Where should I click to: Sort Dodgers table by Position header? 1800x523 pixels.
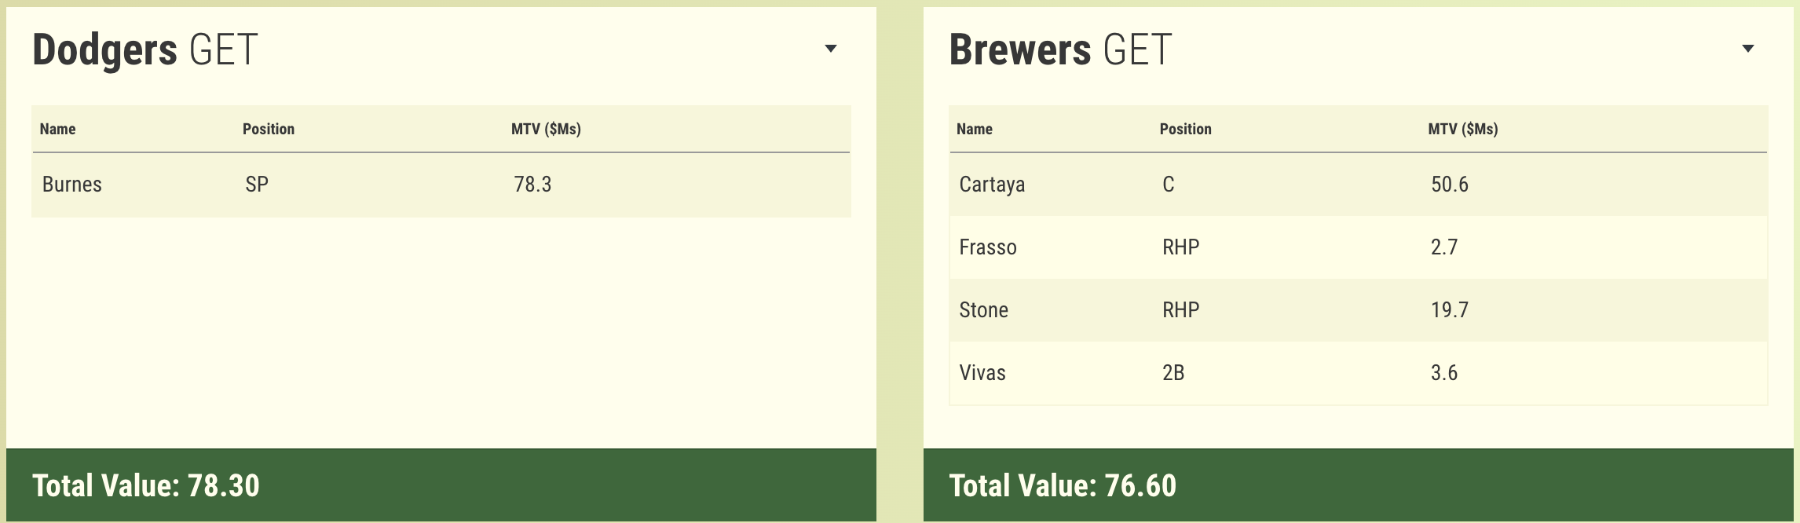tap(268, 129)
